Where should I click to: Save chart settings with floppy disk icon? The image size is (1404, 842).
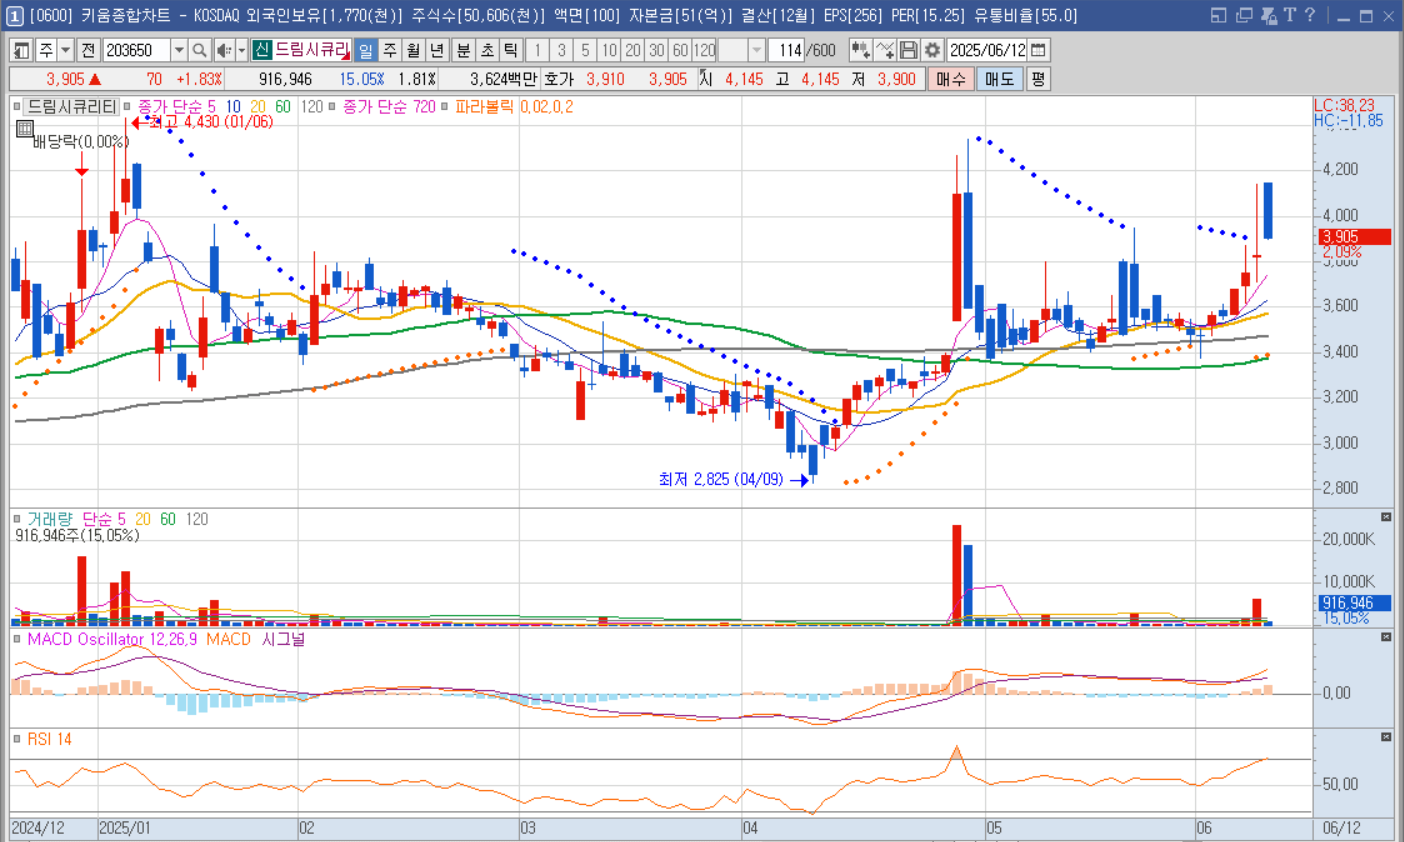[x=908, y=50]
